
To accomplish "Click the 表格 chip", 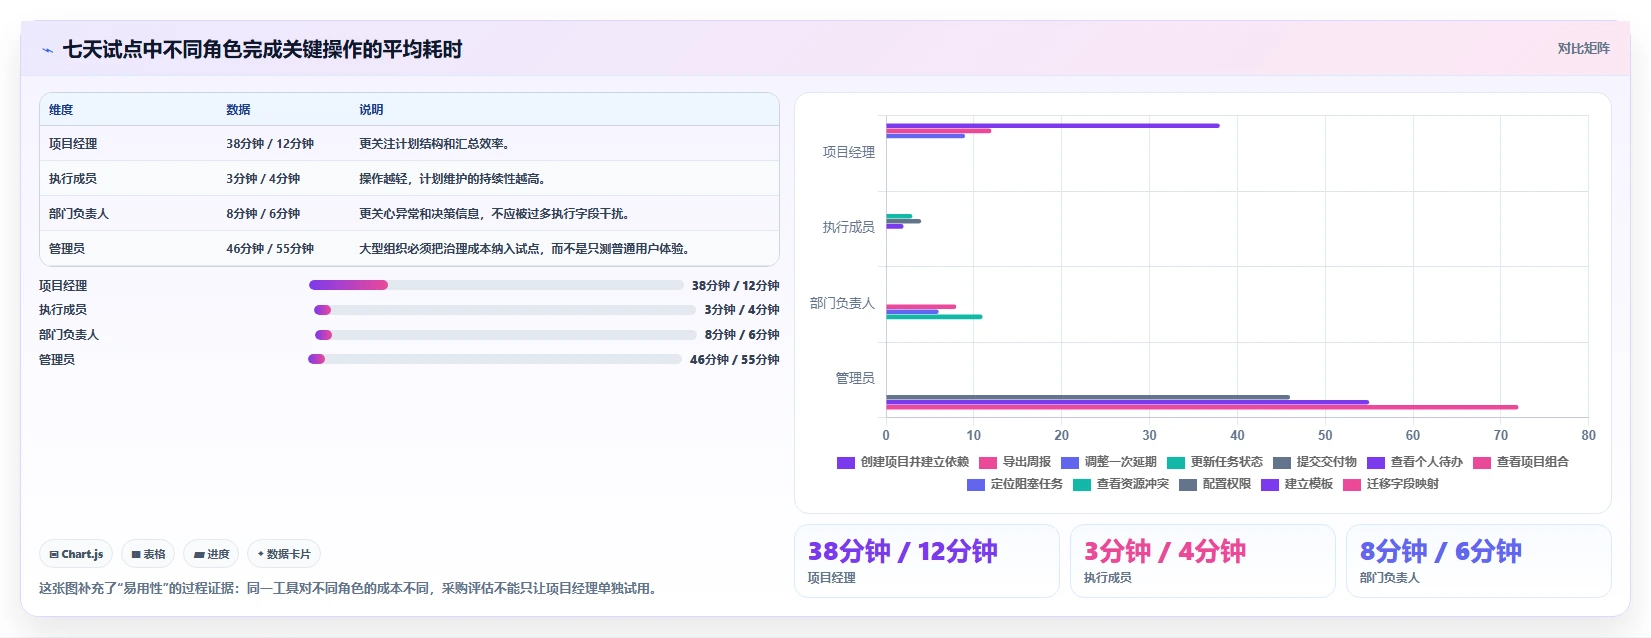I will 148,554.
